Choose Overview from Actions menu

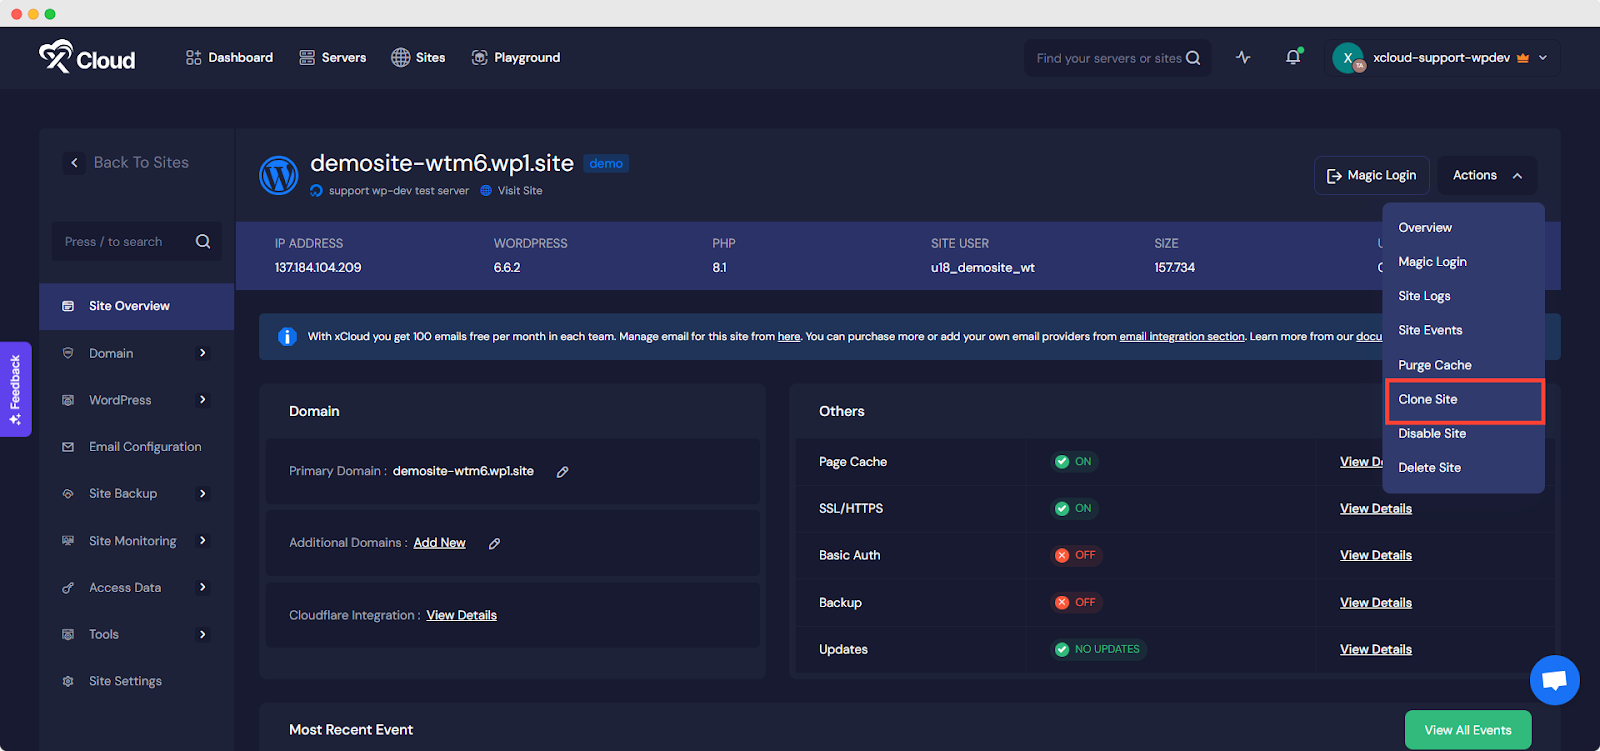click(x=1425, y=228)
